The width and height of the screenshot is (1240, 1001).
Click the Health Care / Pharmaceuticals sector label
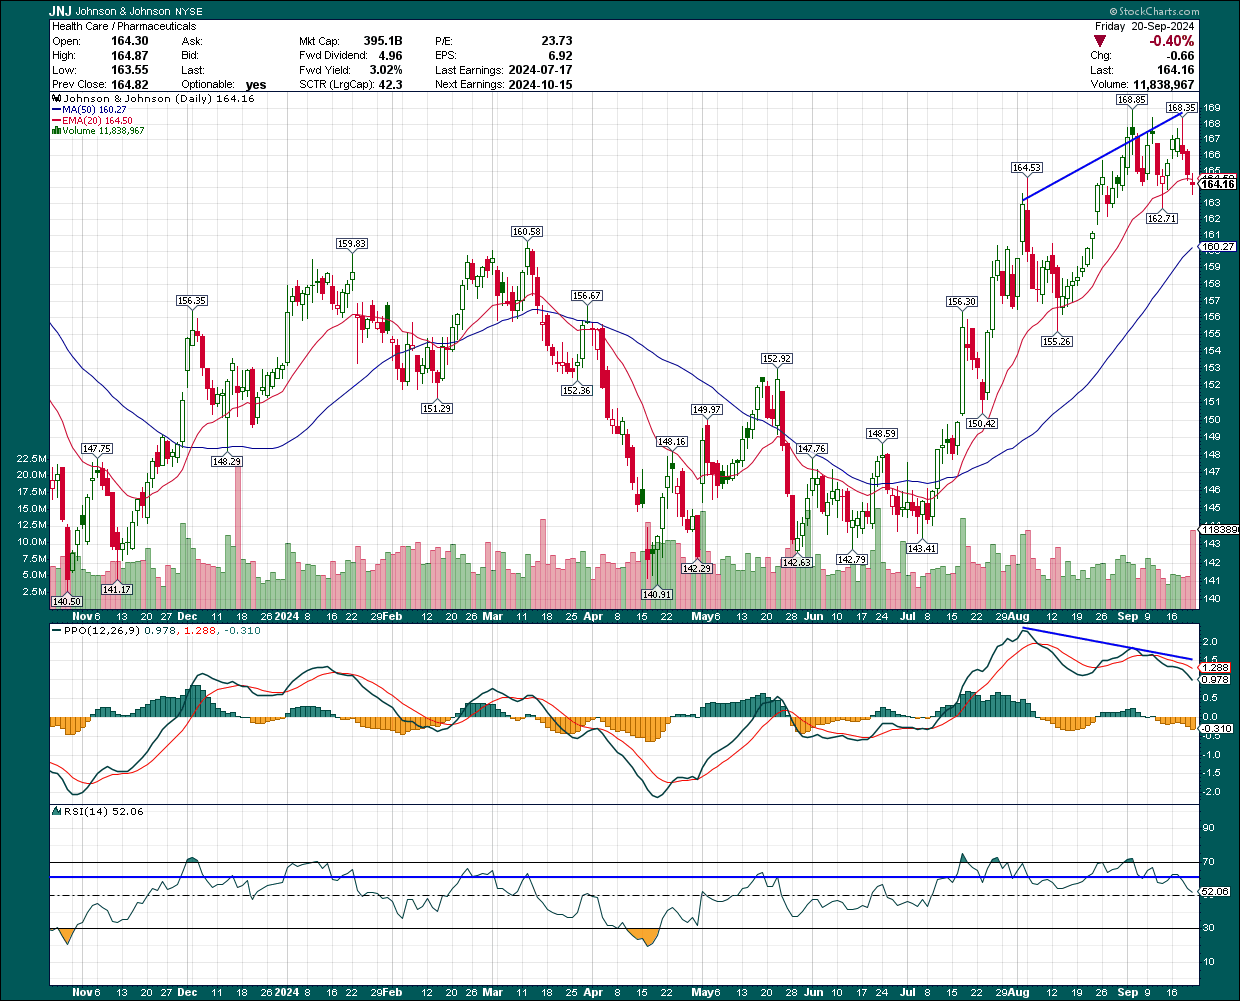click(x=124, y=26)
